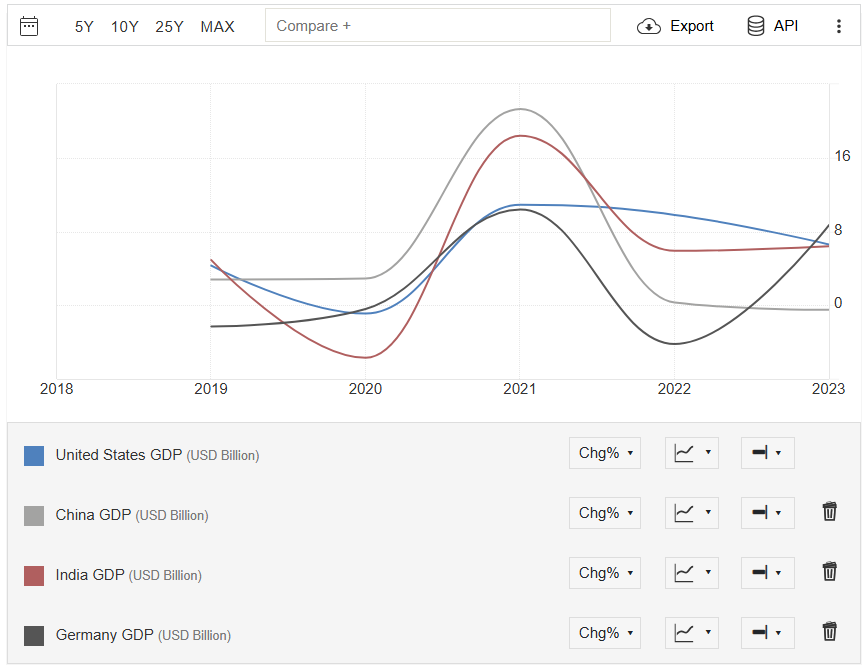The width and height of the screenshot is (865, 669).
Task: Delete the Germany GDP series
Action: (829, 631)
